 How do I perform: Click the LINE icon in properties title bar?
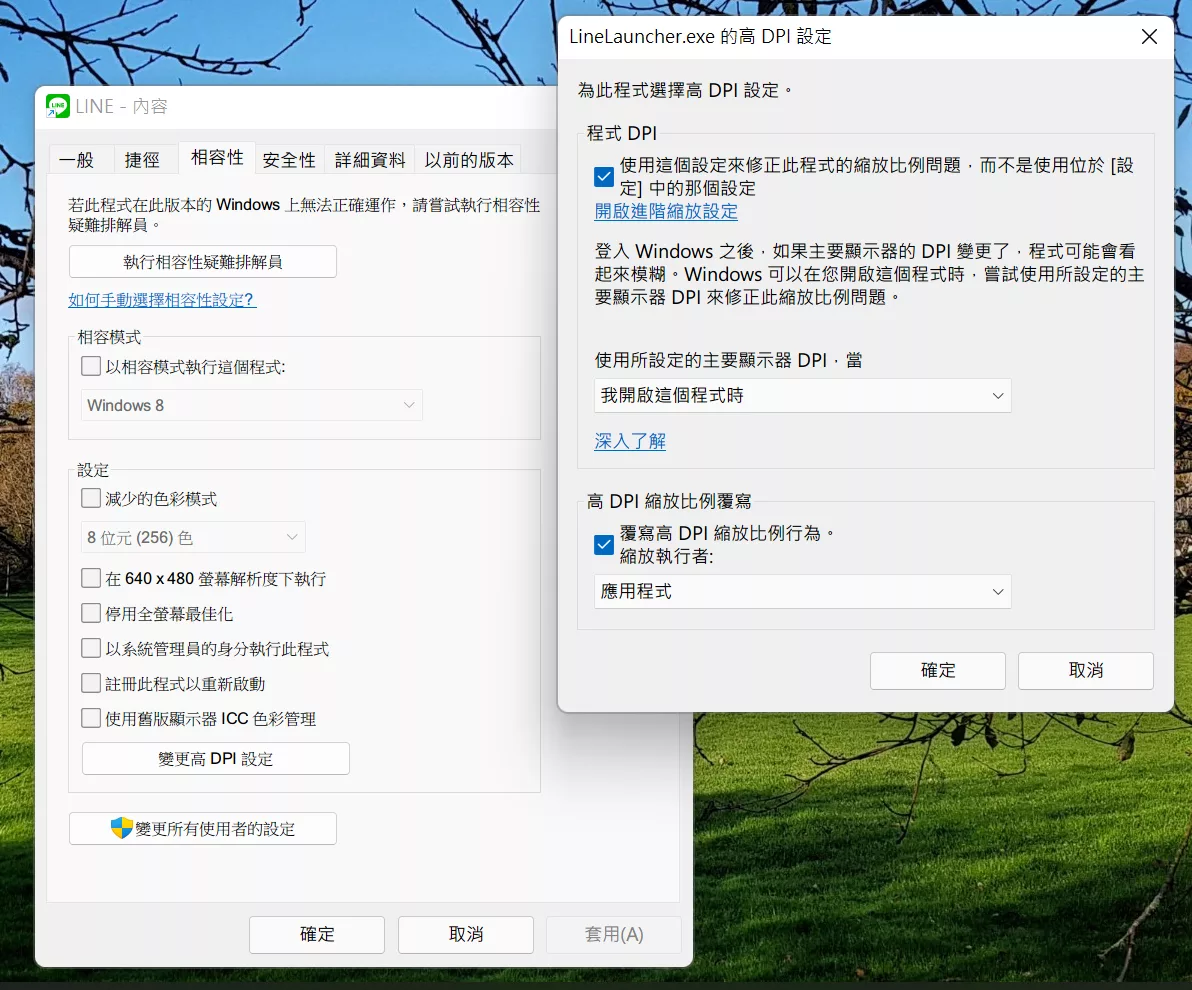58,106
